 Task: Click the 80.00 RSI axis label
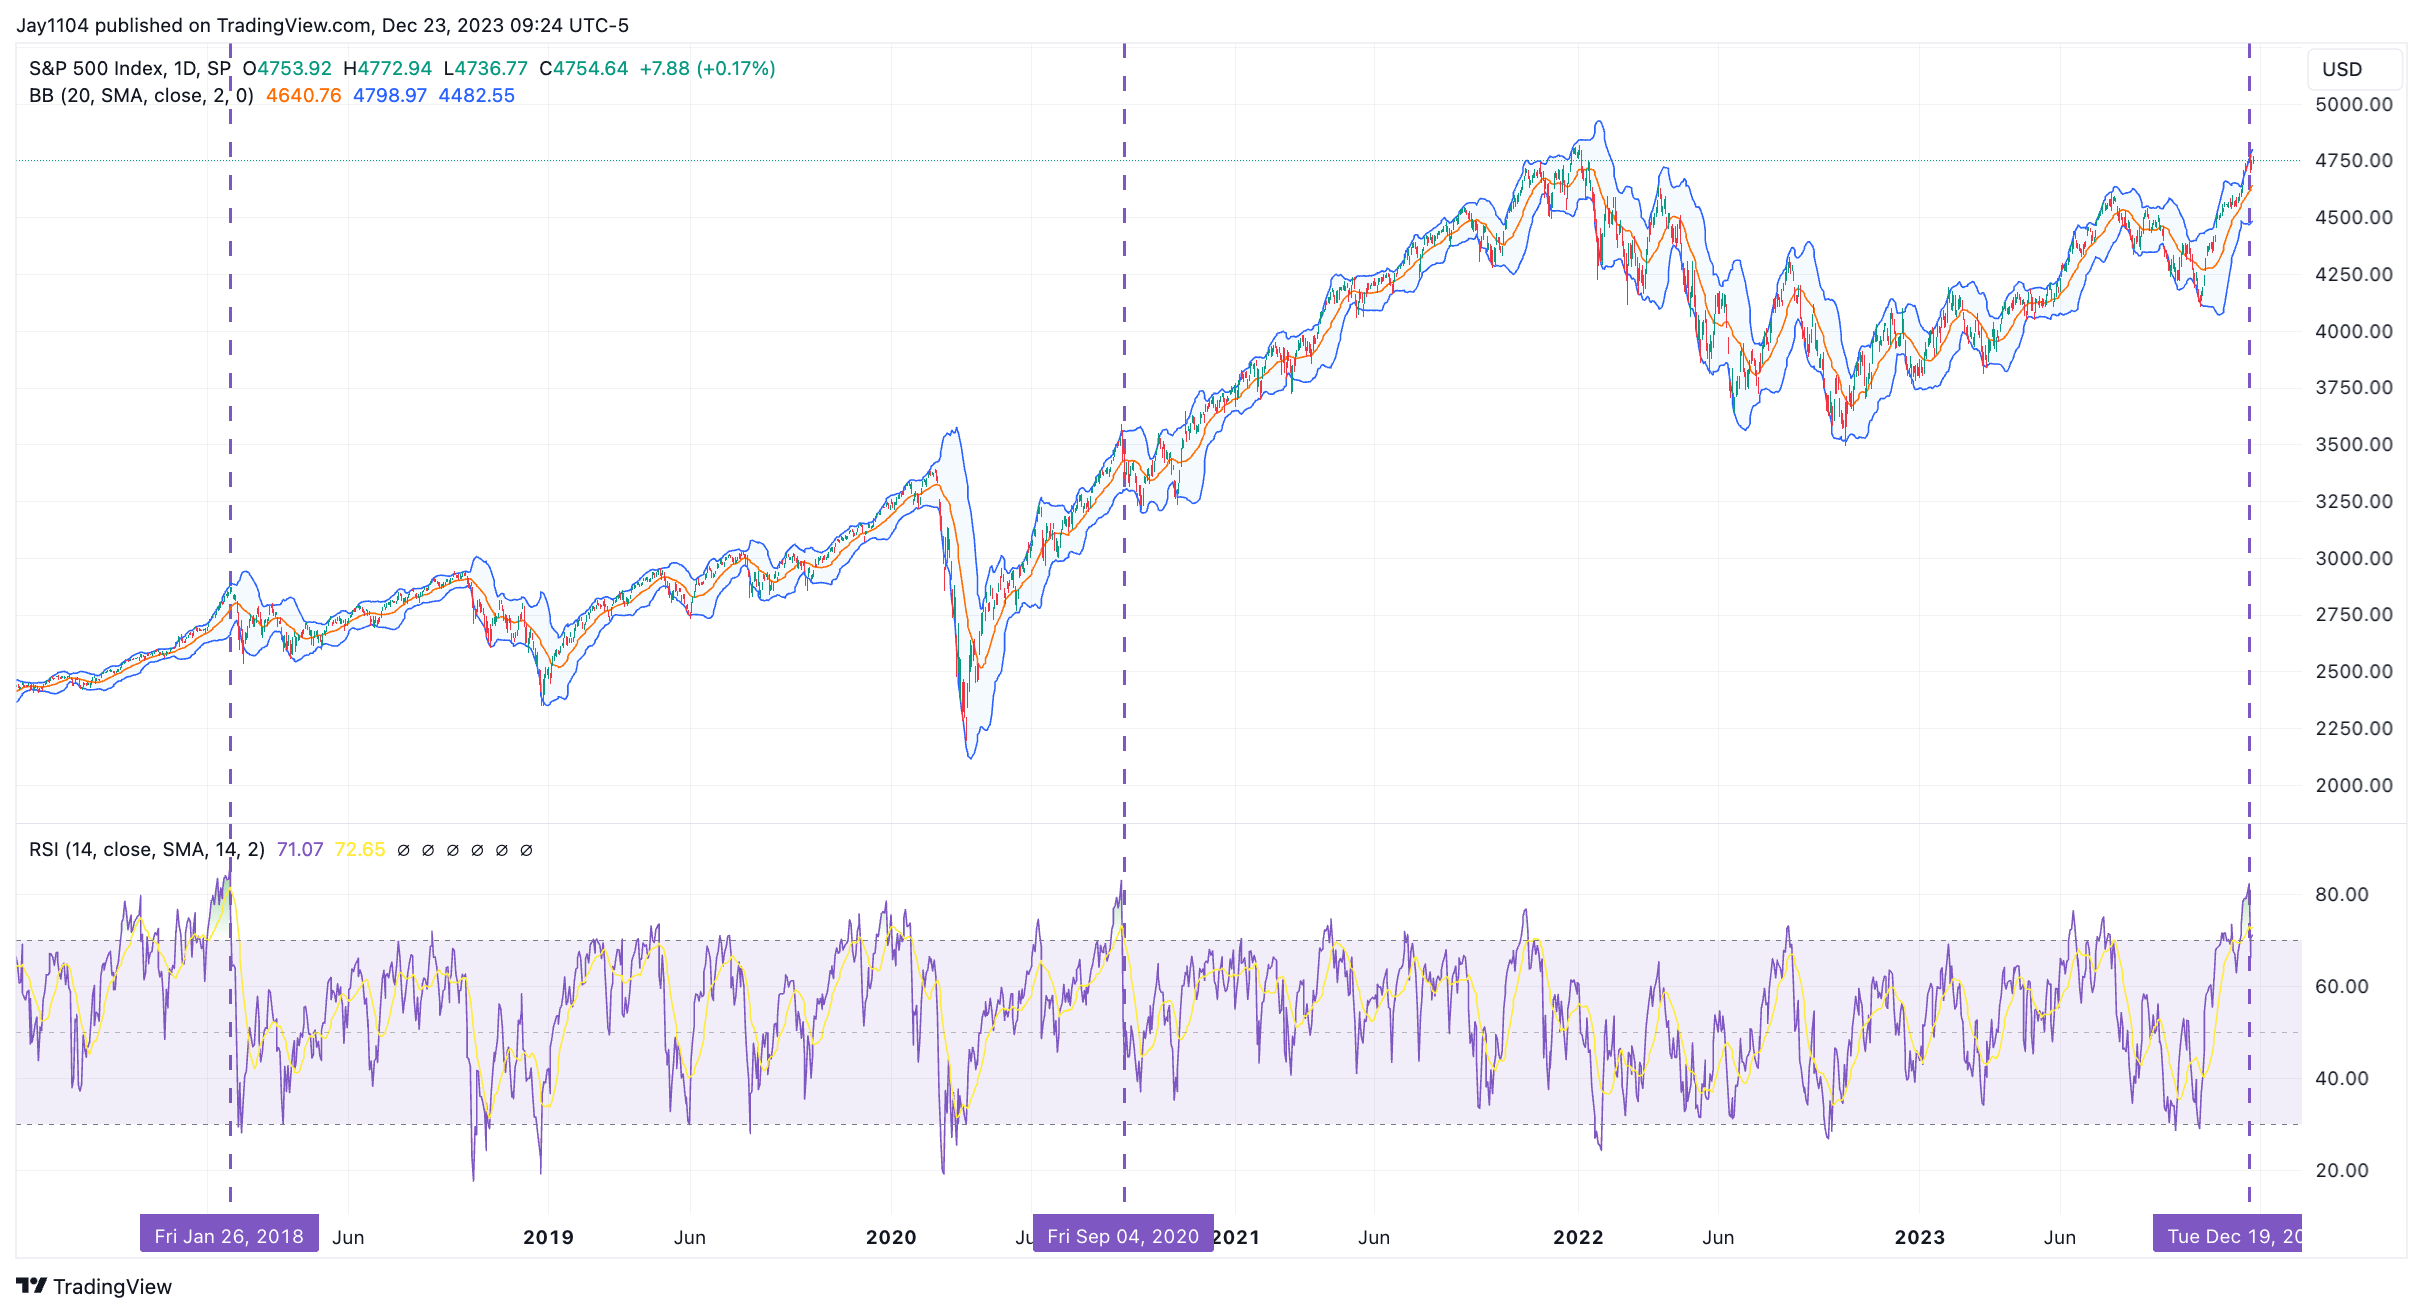(x=2342, y=894)
